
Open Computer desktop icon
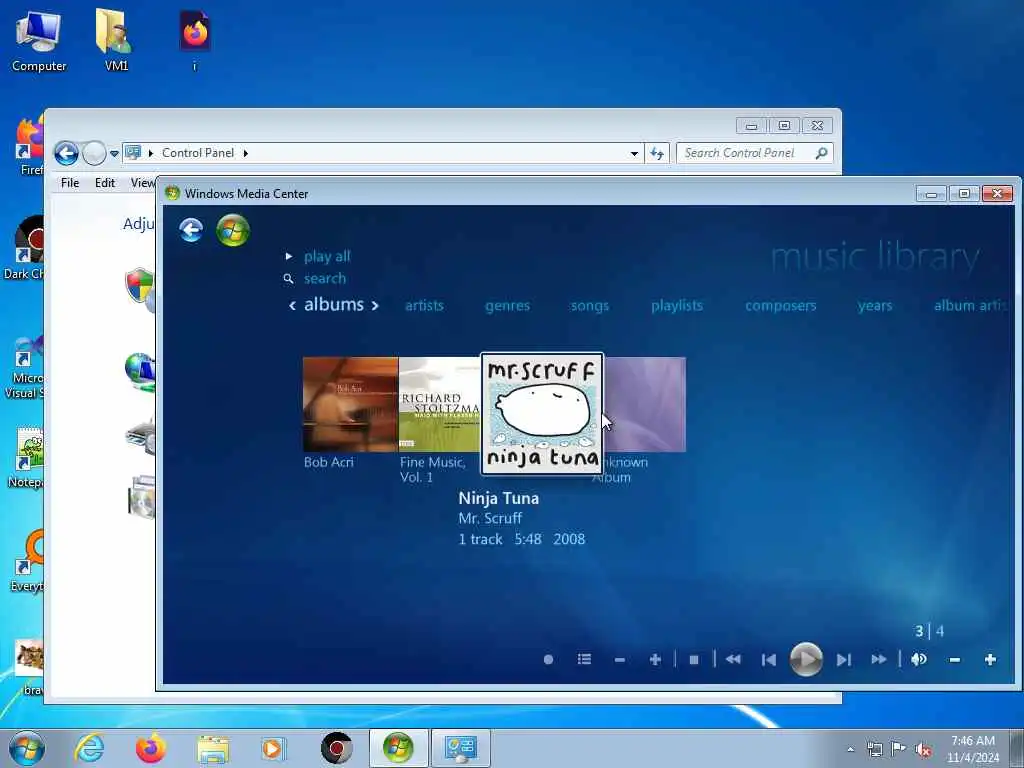click(39, 41)
